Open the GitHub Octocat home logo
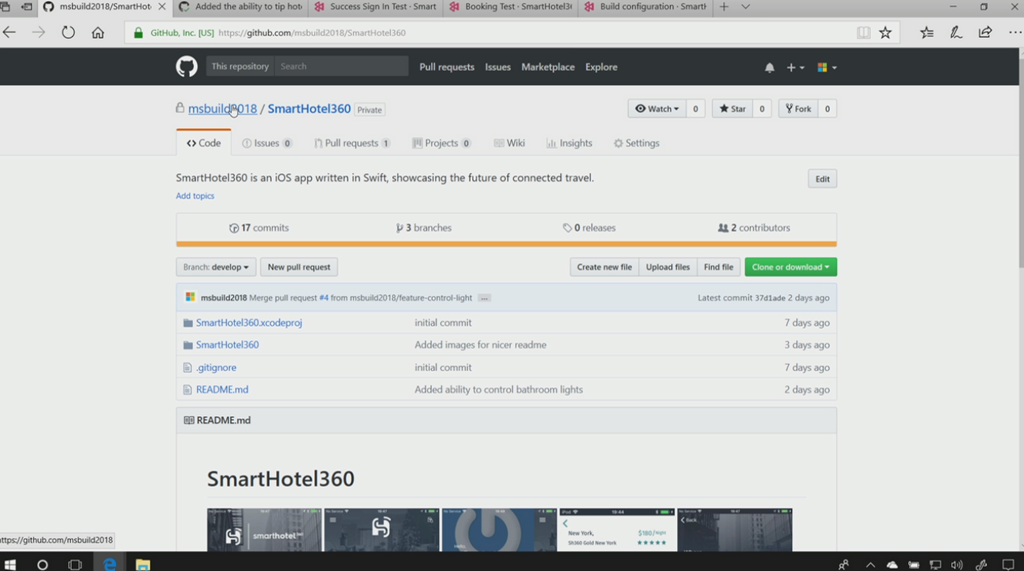1024x571 pixels. pos(186,67)
